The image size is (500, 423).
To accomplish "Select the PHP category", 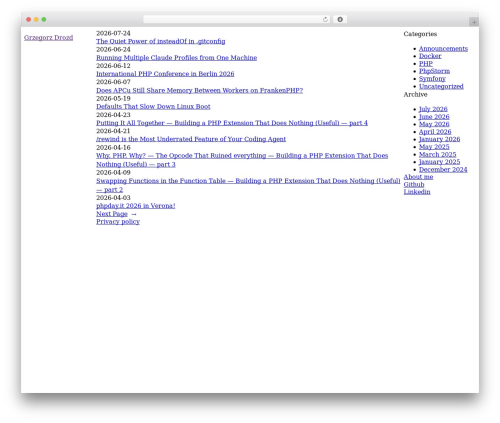I will (426, 64).
